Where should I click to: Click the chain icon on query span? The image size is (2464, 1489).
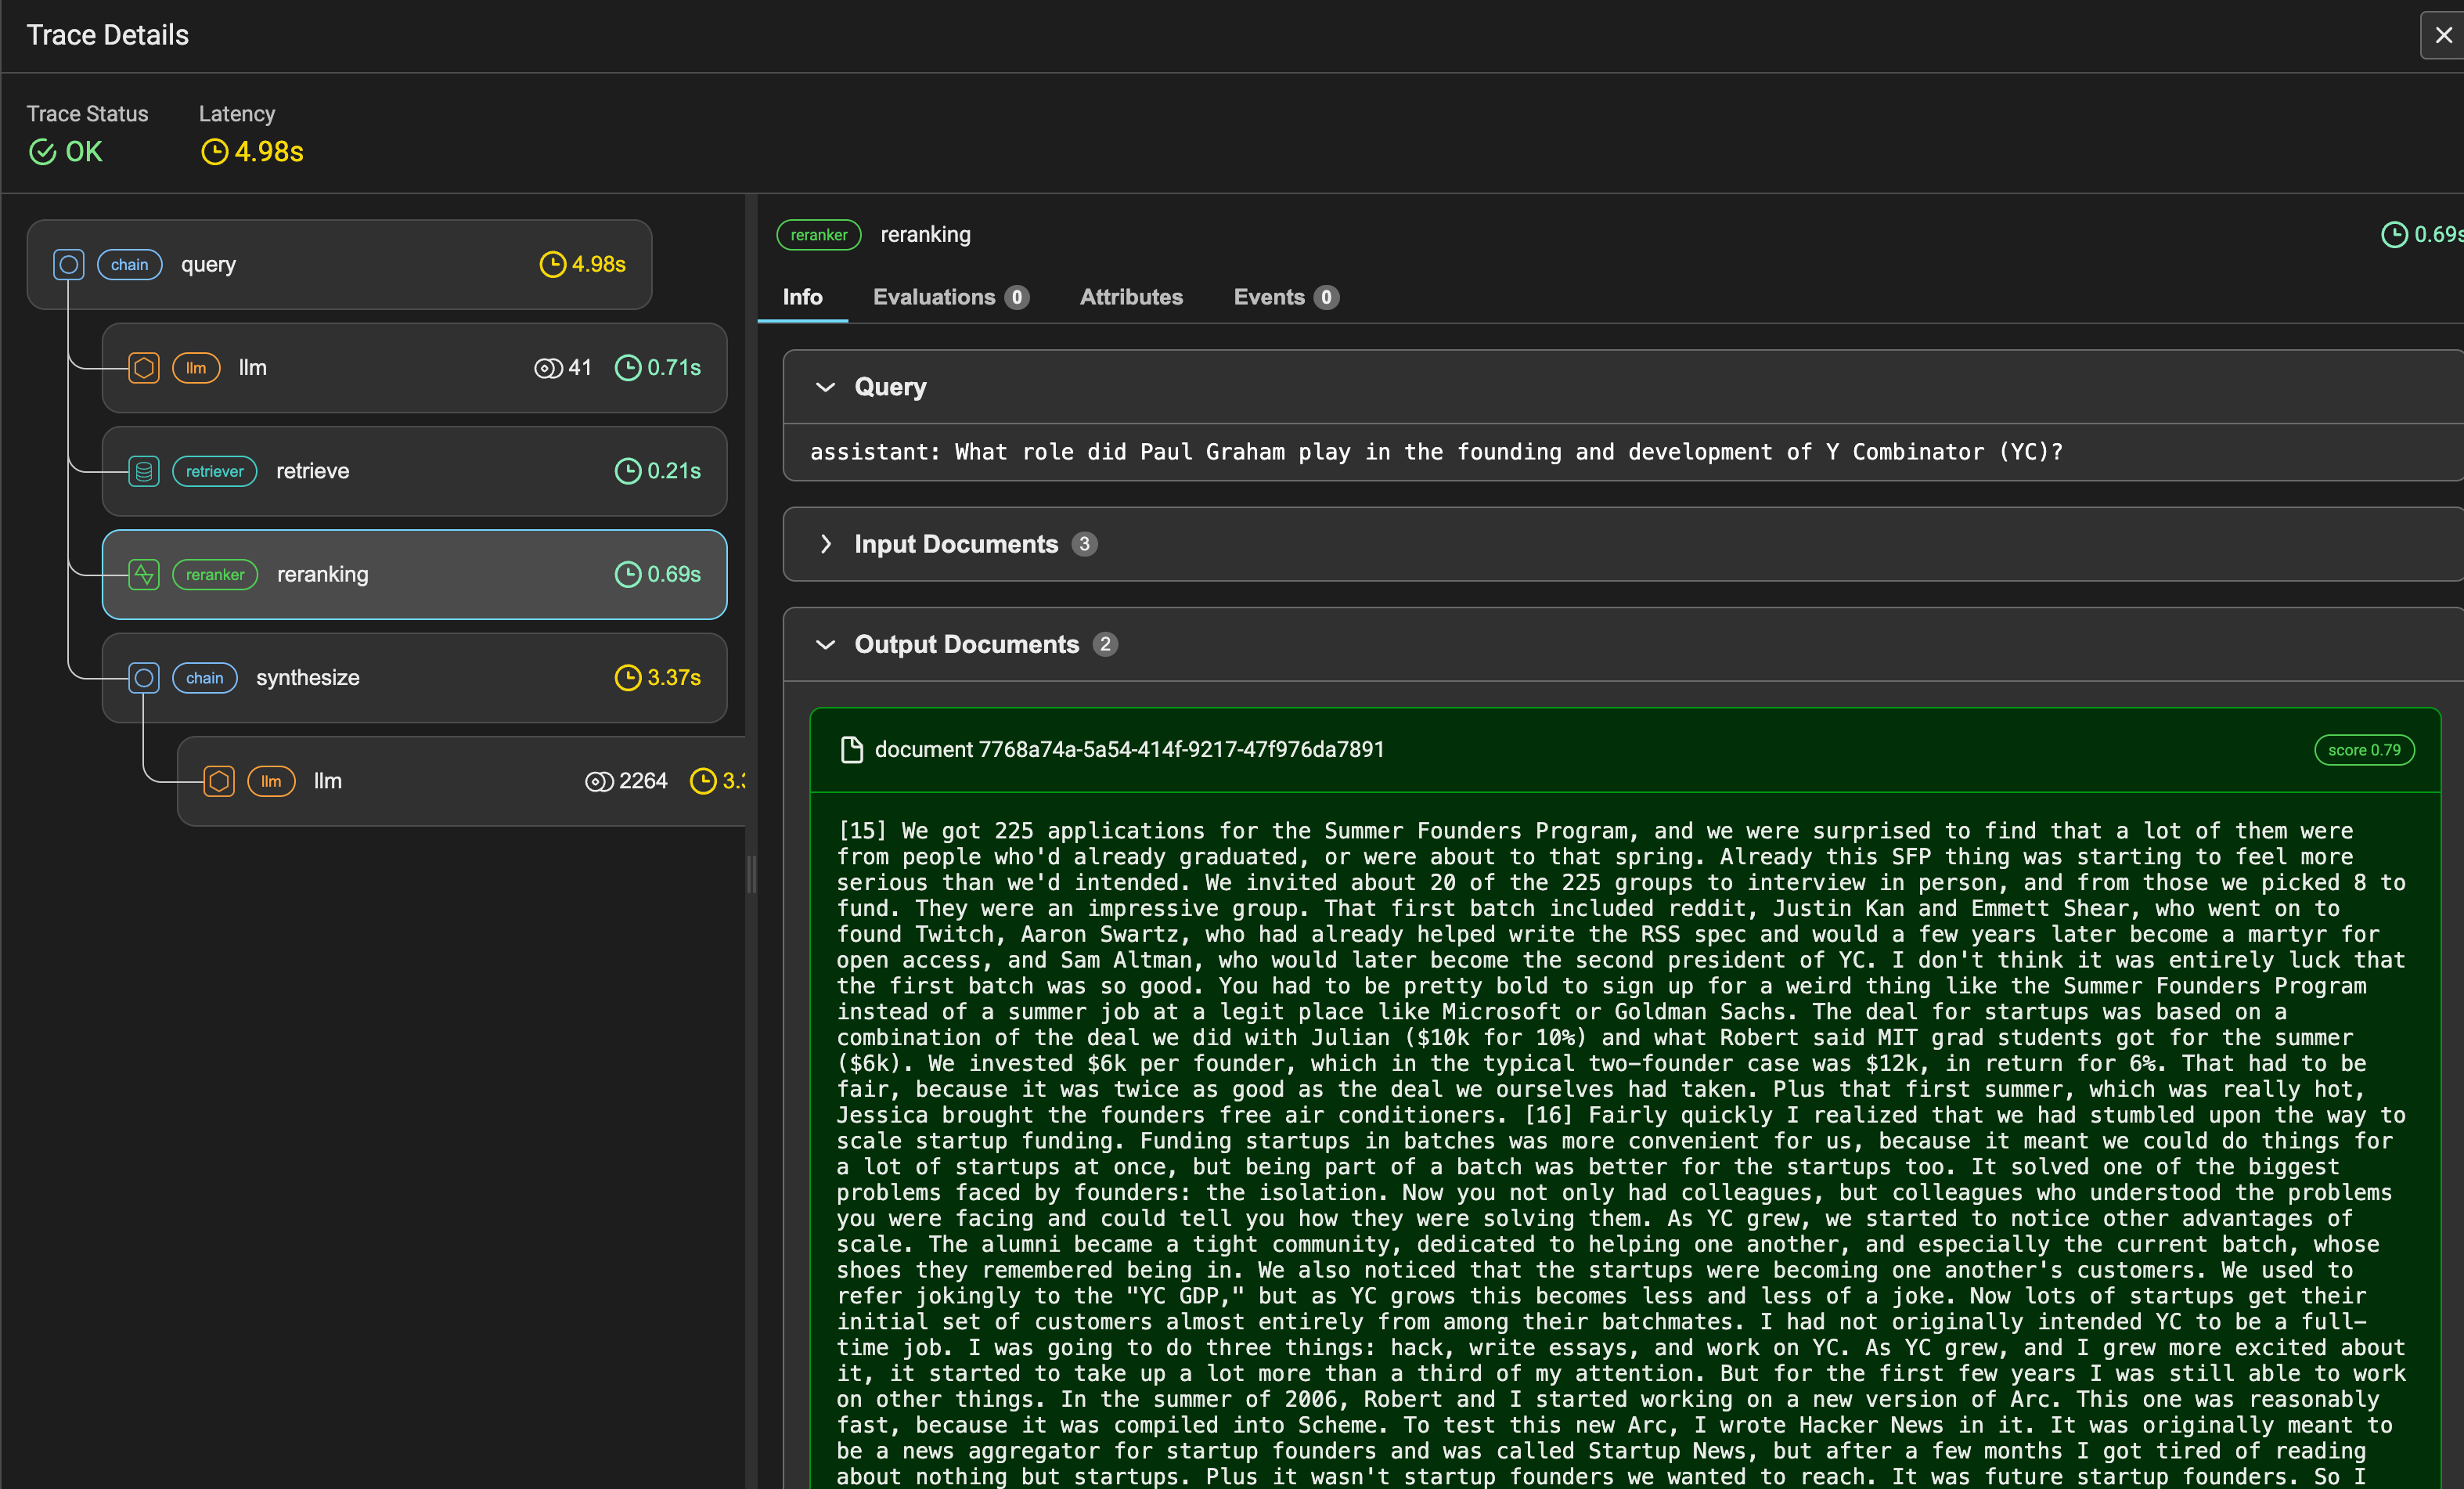68,265
